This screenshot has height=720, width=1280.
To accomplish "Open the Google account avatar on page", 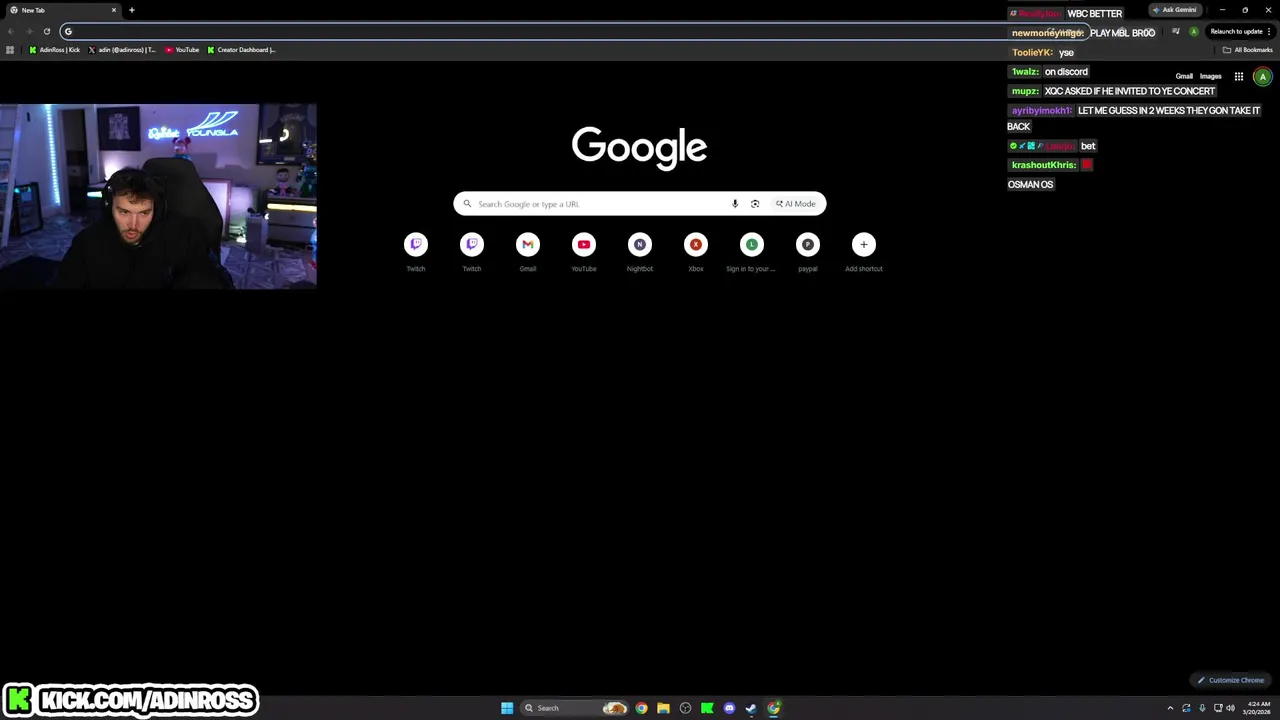I will (1262, 76).
